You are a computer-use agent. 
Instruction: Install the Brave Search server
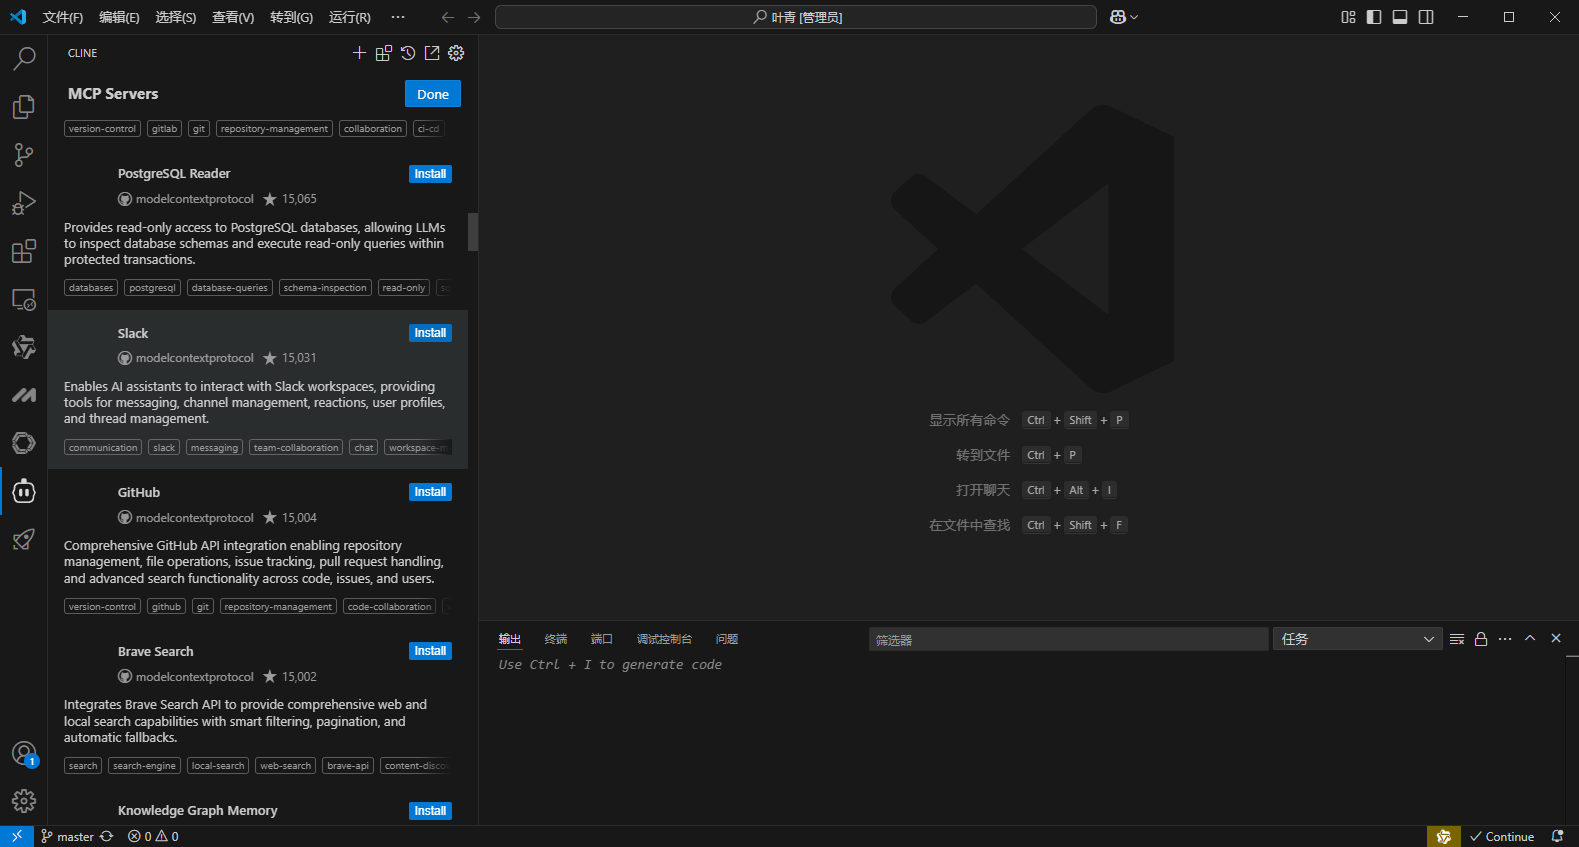(430, 651)
